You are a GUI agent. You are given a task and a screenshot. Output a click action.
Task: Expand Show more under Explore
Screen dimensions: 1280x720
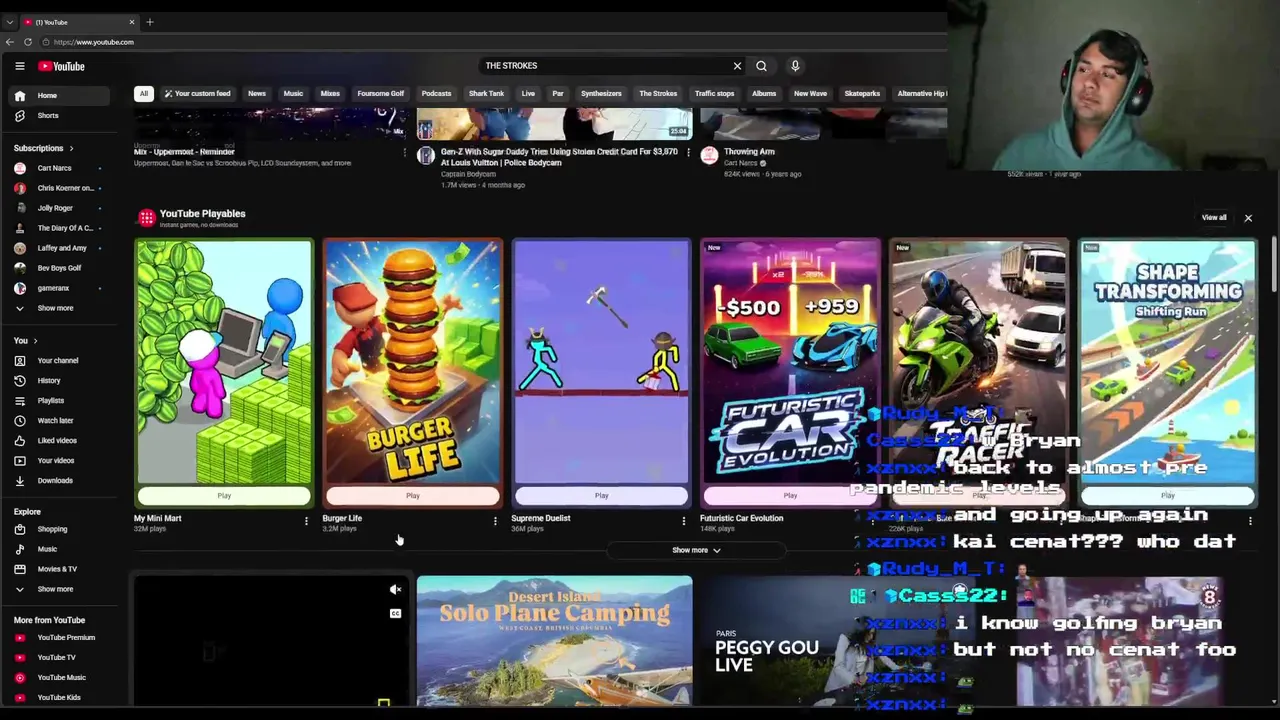[x=60, y=589]
